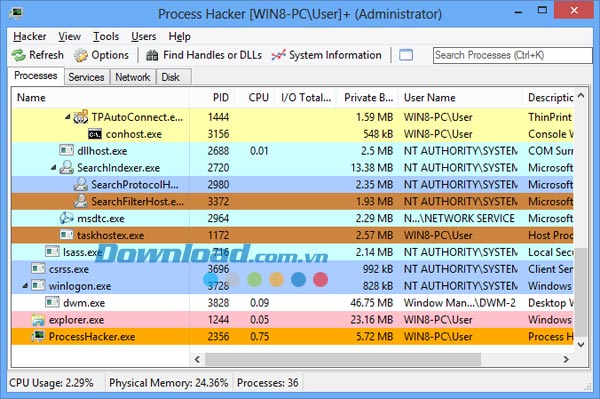Click the ProcessHacker.exe icon
The height and width of the screenshot is (399, 600).
point(38,336)
